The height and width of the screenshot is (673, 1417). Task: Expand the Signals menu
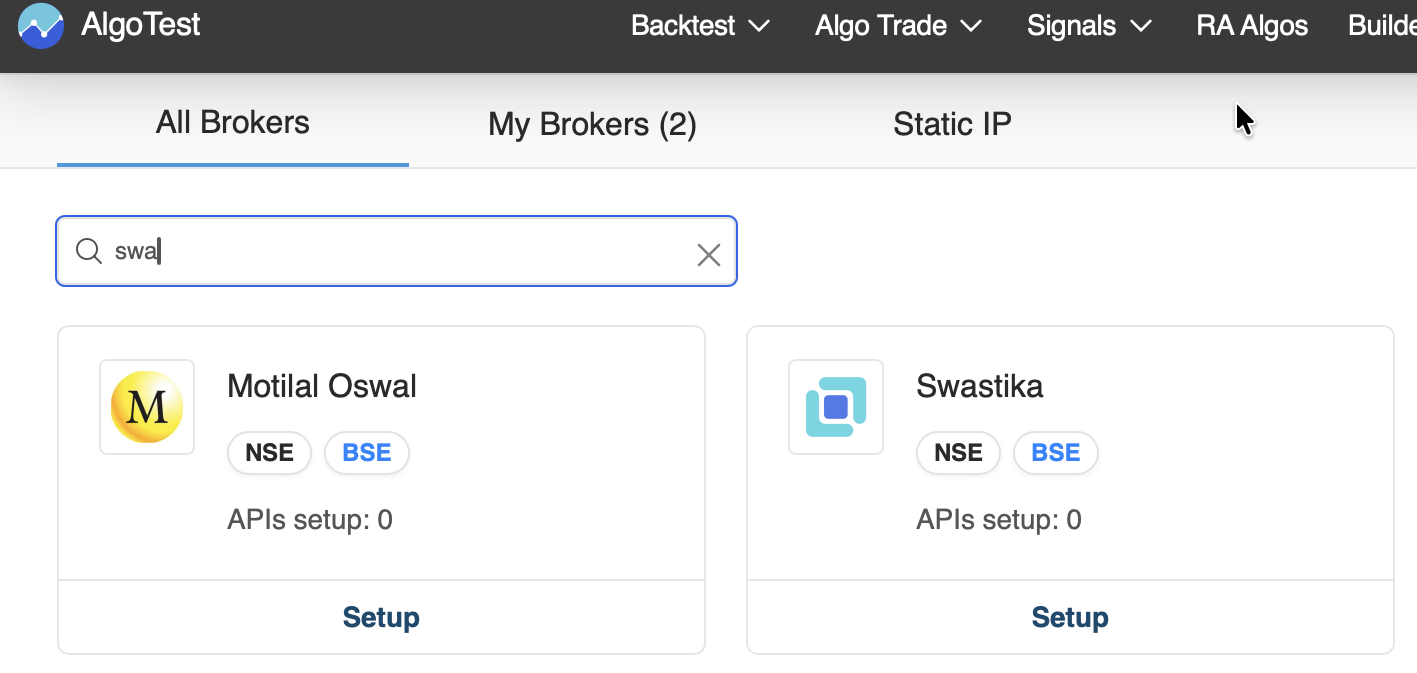click(x=1089, y=26)
